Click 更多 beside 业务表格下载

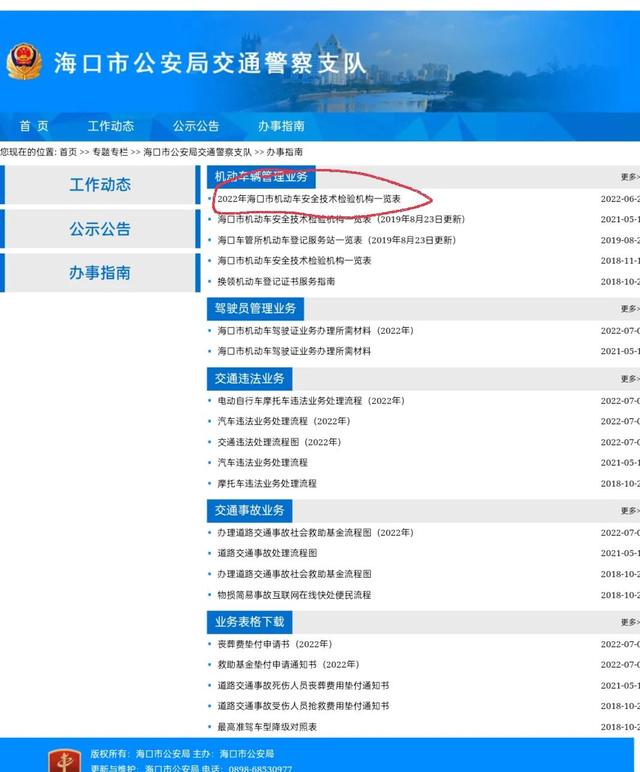coord(630,622)
